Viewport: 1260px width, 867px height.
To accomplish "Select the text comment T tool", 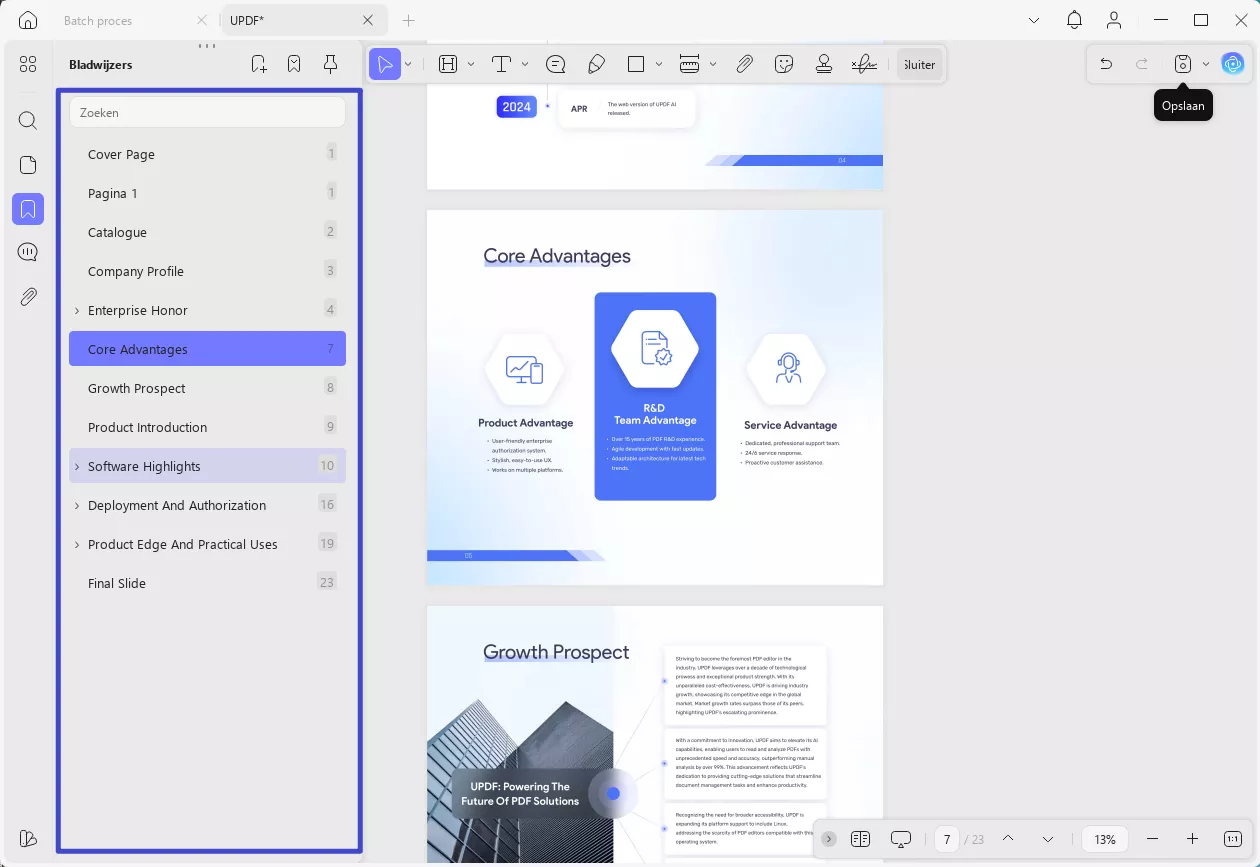I will [x=501, y=64].
